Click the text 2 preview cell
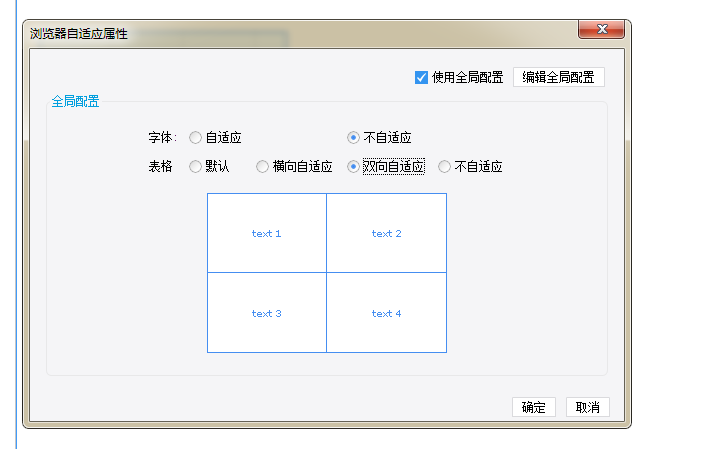Screen dimensions: 705x449 387,233
